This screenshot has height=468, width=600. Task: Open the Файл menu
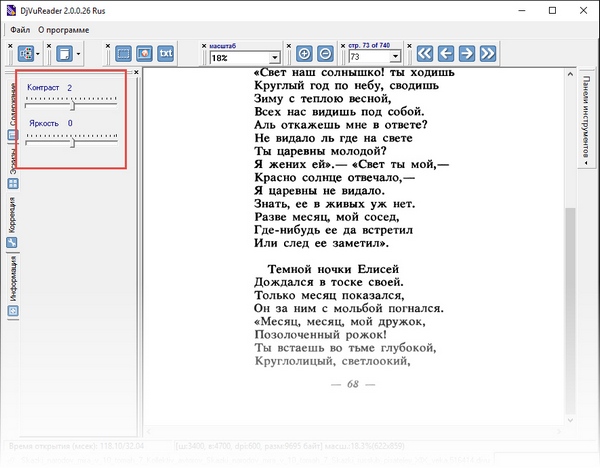(x=20, y=30)
